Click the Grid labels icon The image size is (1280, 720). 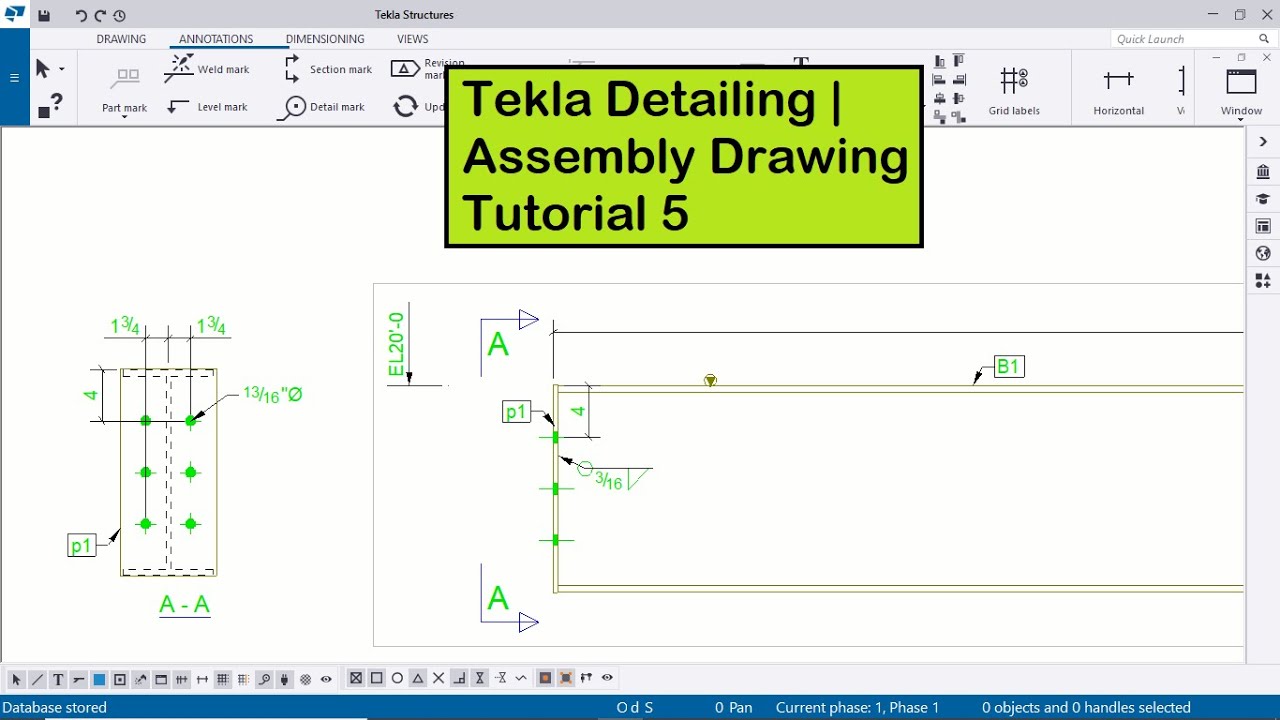1014,80
